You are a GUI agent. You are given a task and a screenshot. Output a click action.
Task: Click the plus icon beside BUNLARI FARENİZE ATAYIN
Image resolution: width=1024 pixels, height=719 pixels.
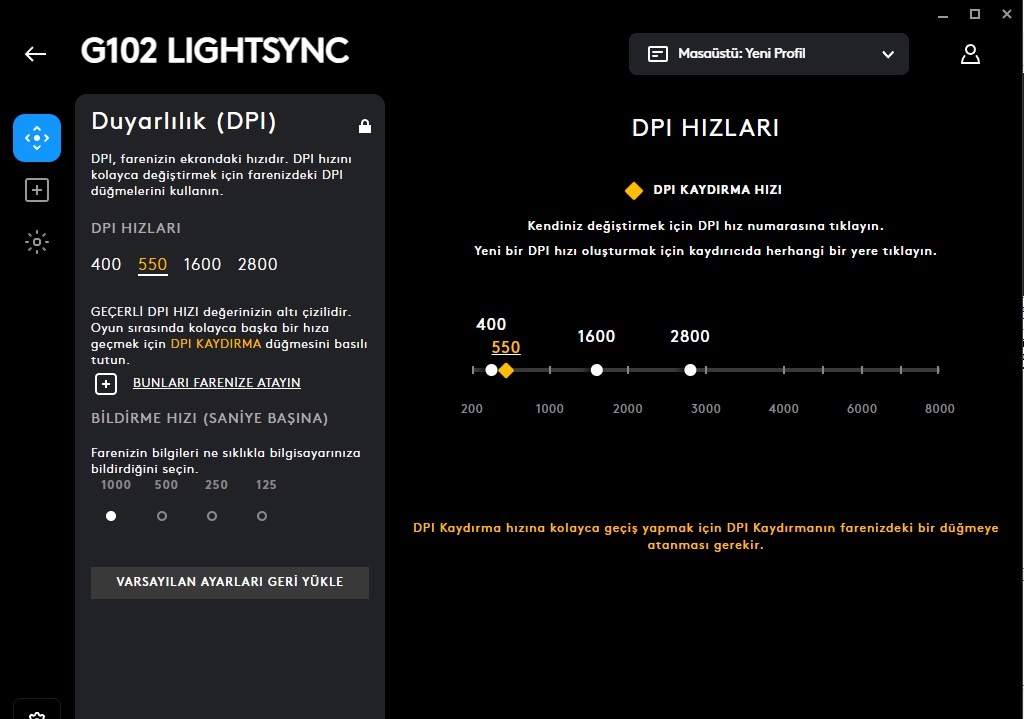[106, 384]
